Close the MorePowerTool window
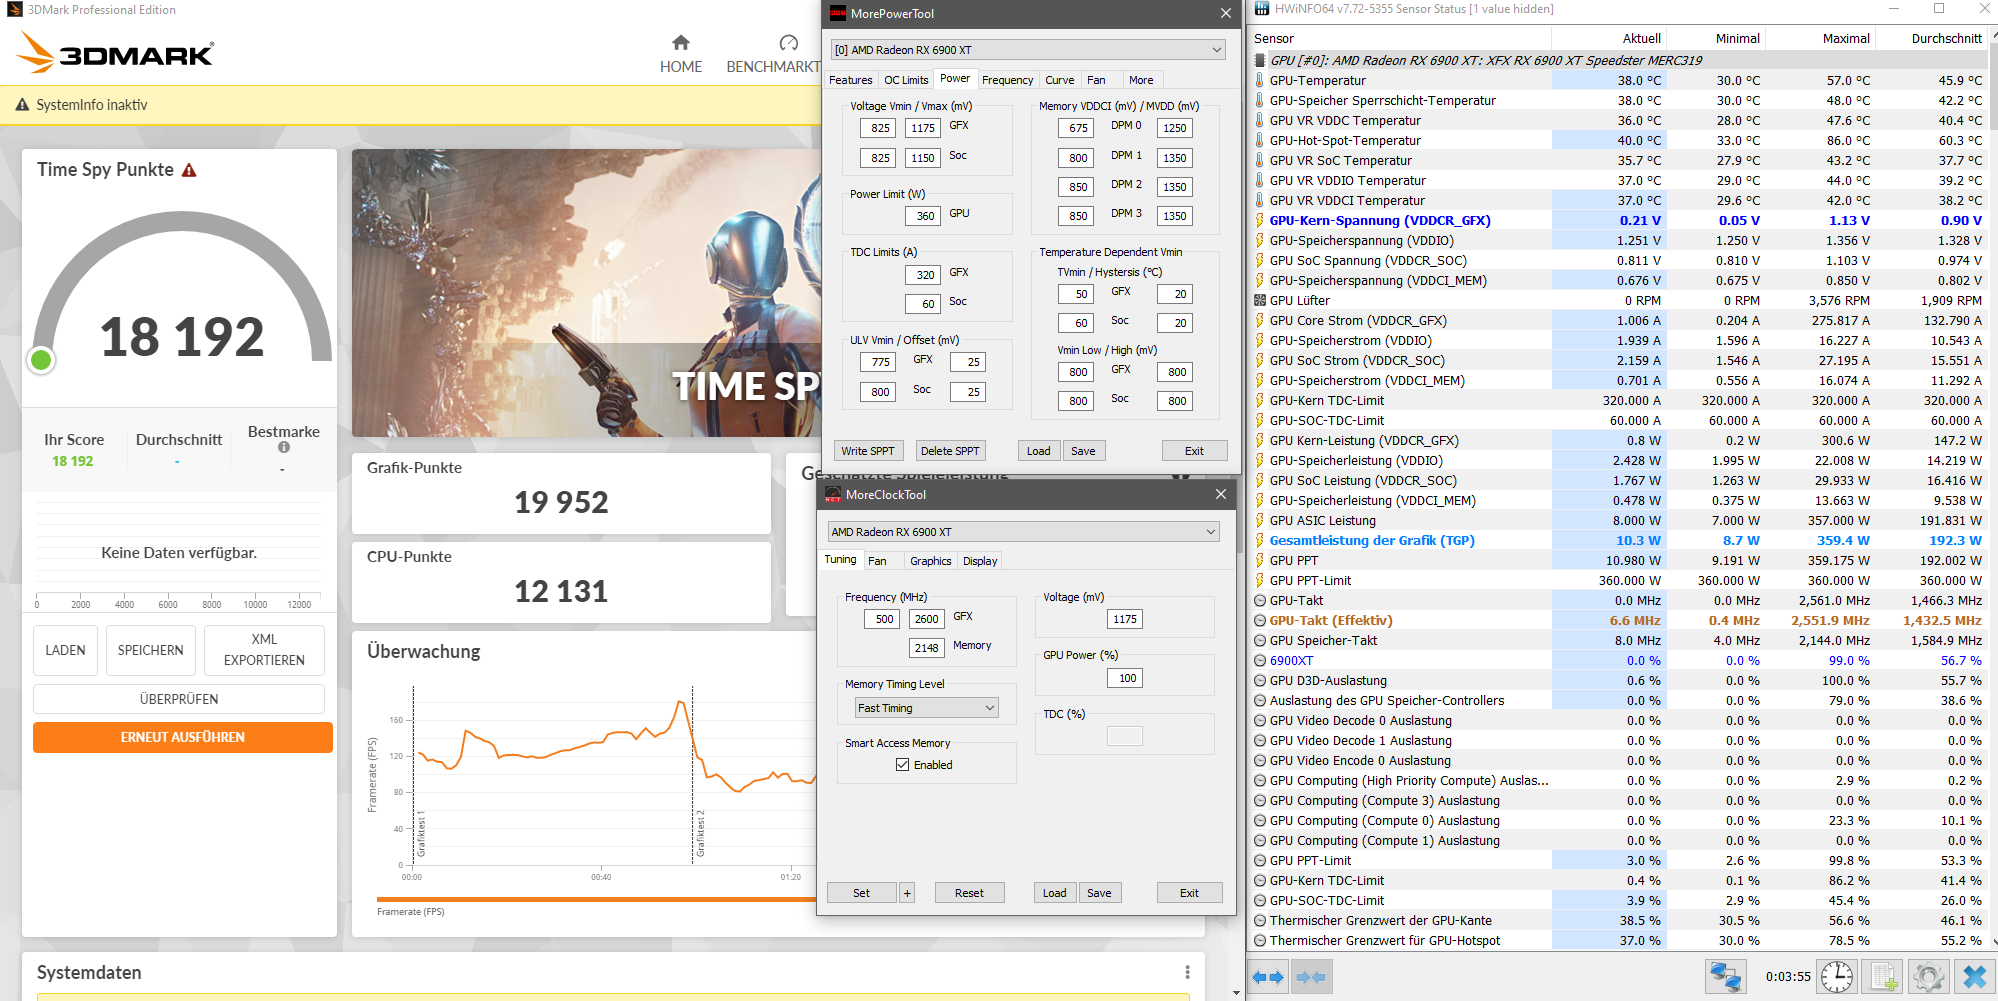 (1225, 13)
